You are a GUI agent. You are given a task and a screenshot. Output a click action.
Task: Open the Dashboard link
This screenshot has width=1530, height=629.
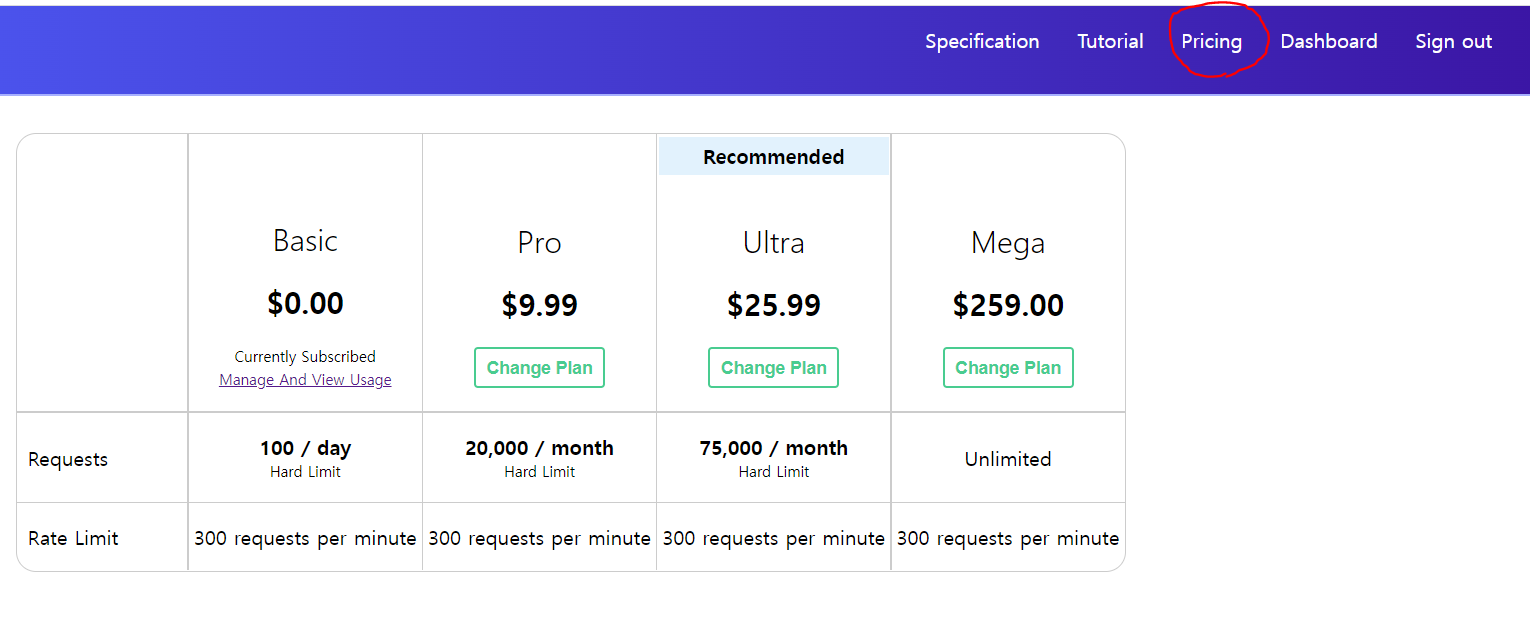1329,41
